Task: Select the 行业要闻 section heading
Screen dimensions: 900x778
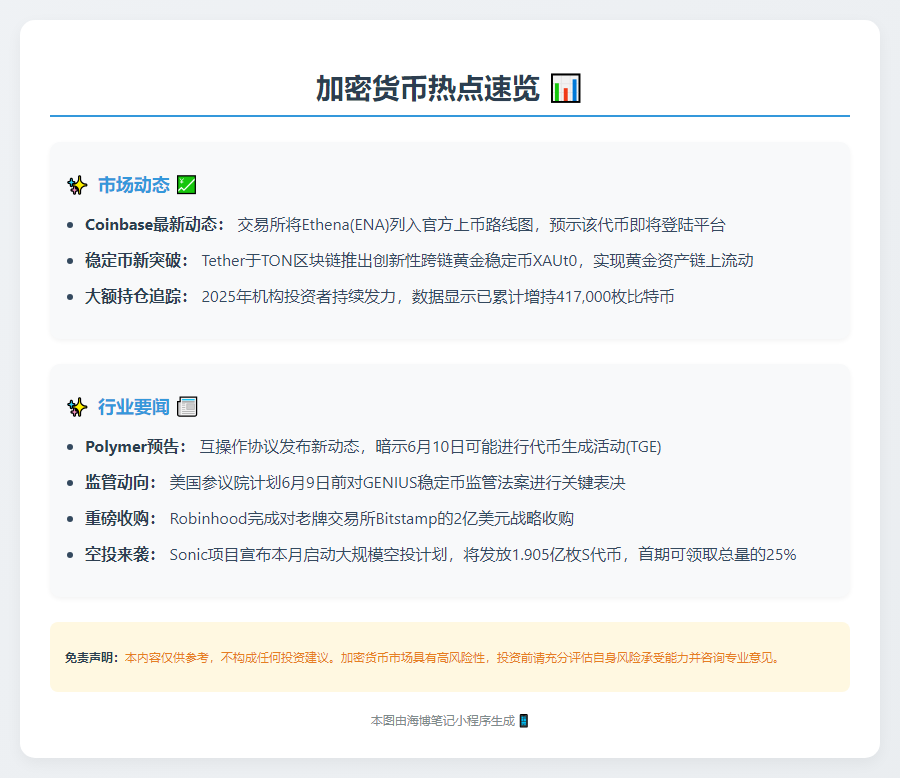Action: pyautogui.click(x=133, y=407)
